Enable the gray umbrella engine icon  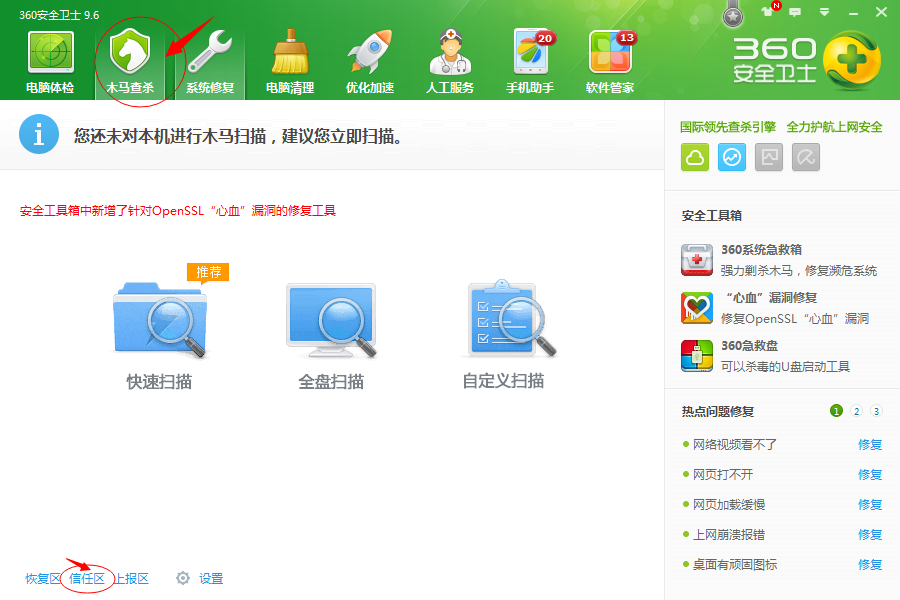pyautogui.click(x=806, y=157)
